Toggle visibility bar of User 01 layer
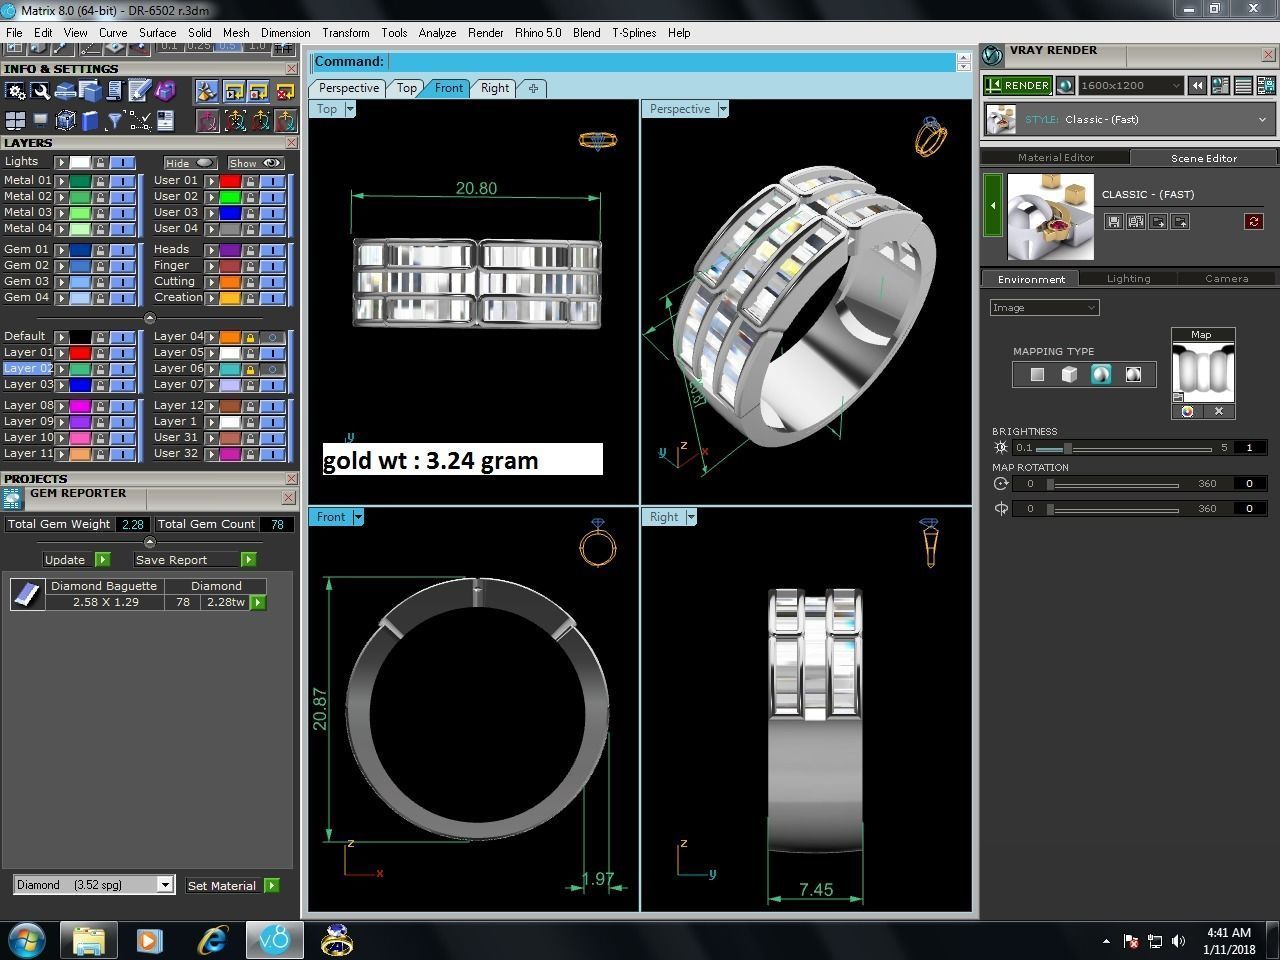This screenshot has width=1280, height=960. pos(272,181)
